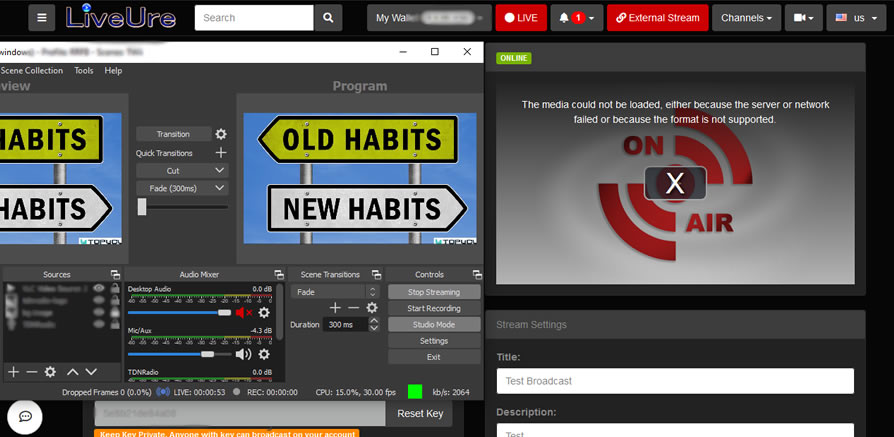Image resolution: width=894 pixels, height=437 pixels.
Task: Decrease Duration with down stepper arrow
Action: pyautogui.click(x=374, y=329)
